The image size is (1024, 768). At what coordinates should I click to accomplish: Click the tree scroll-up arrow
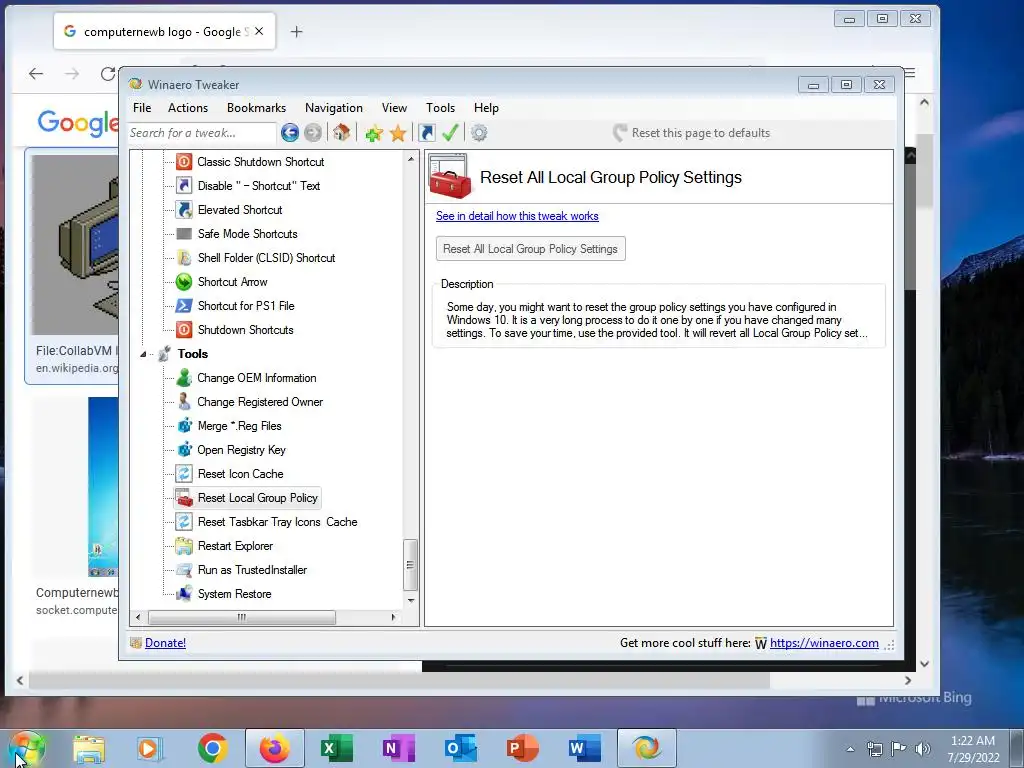coord(411,159)
